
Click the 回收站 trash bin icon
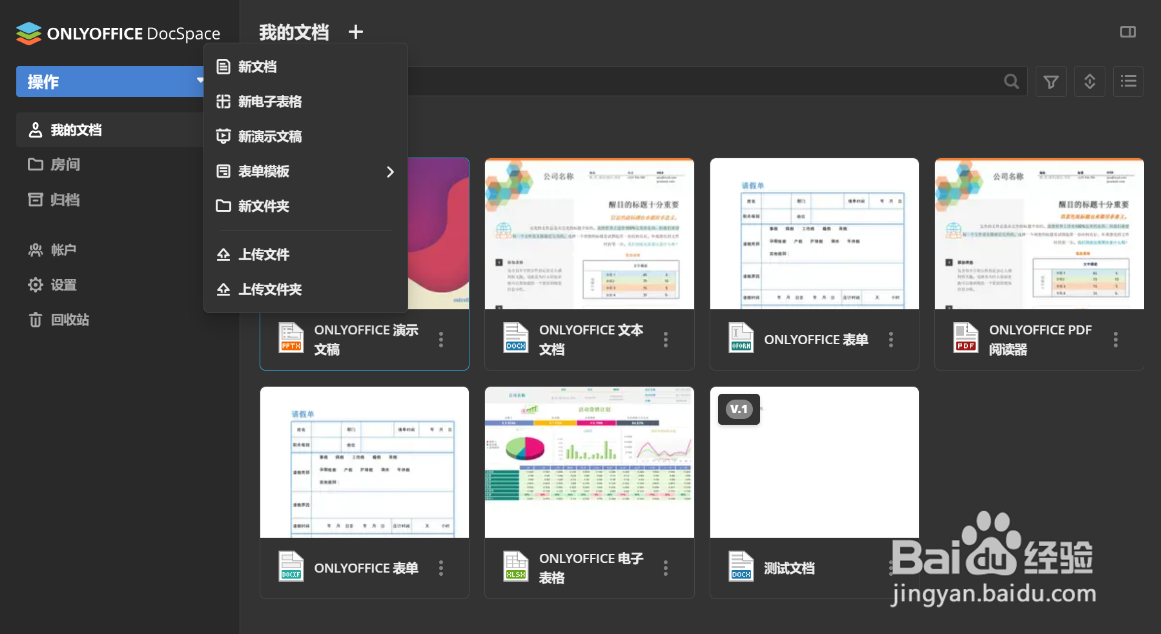(x=35, y=319)
